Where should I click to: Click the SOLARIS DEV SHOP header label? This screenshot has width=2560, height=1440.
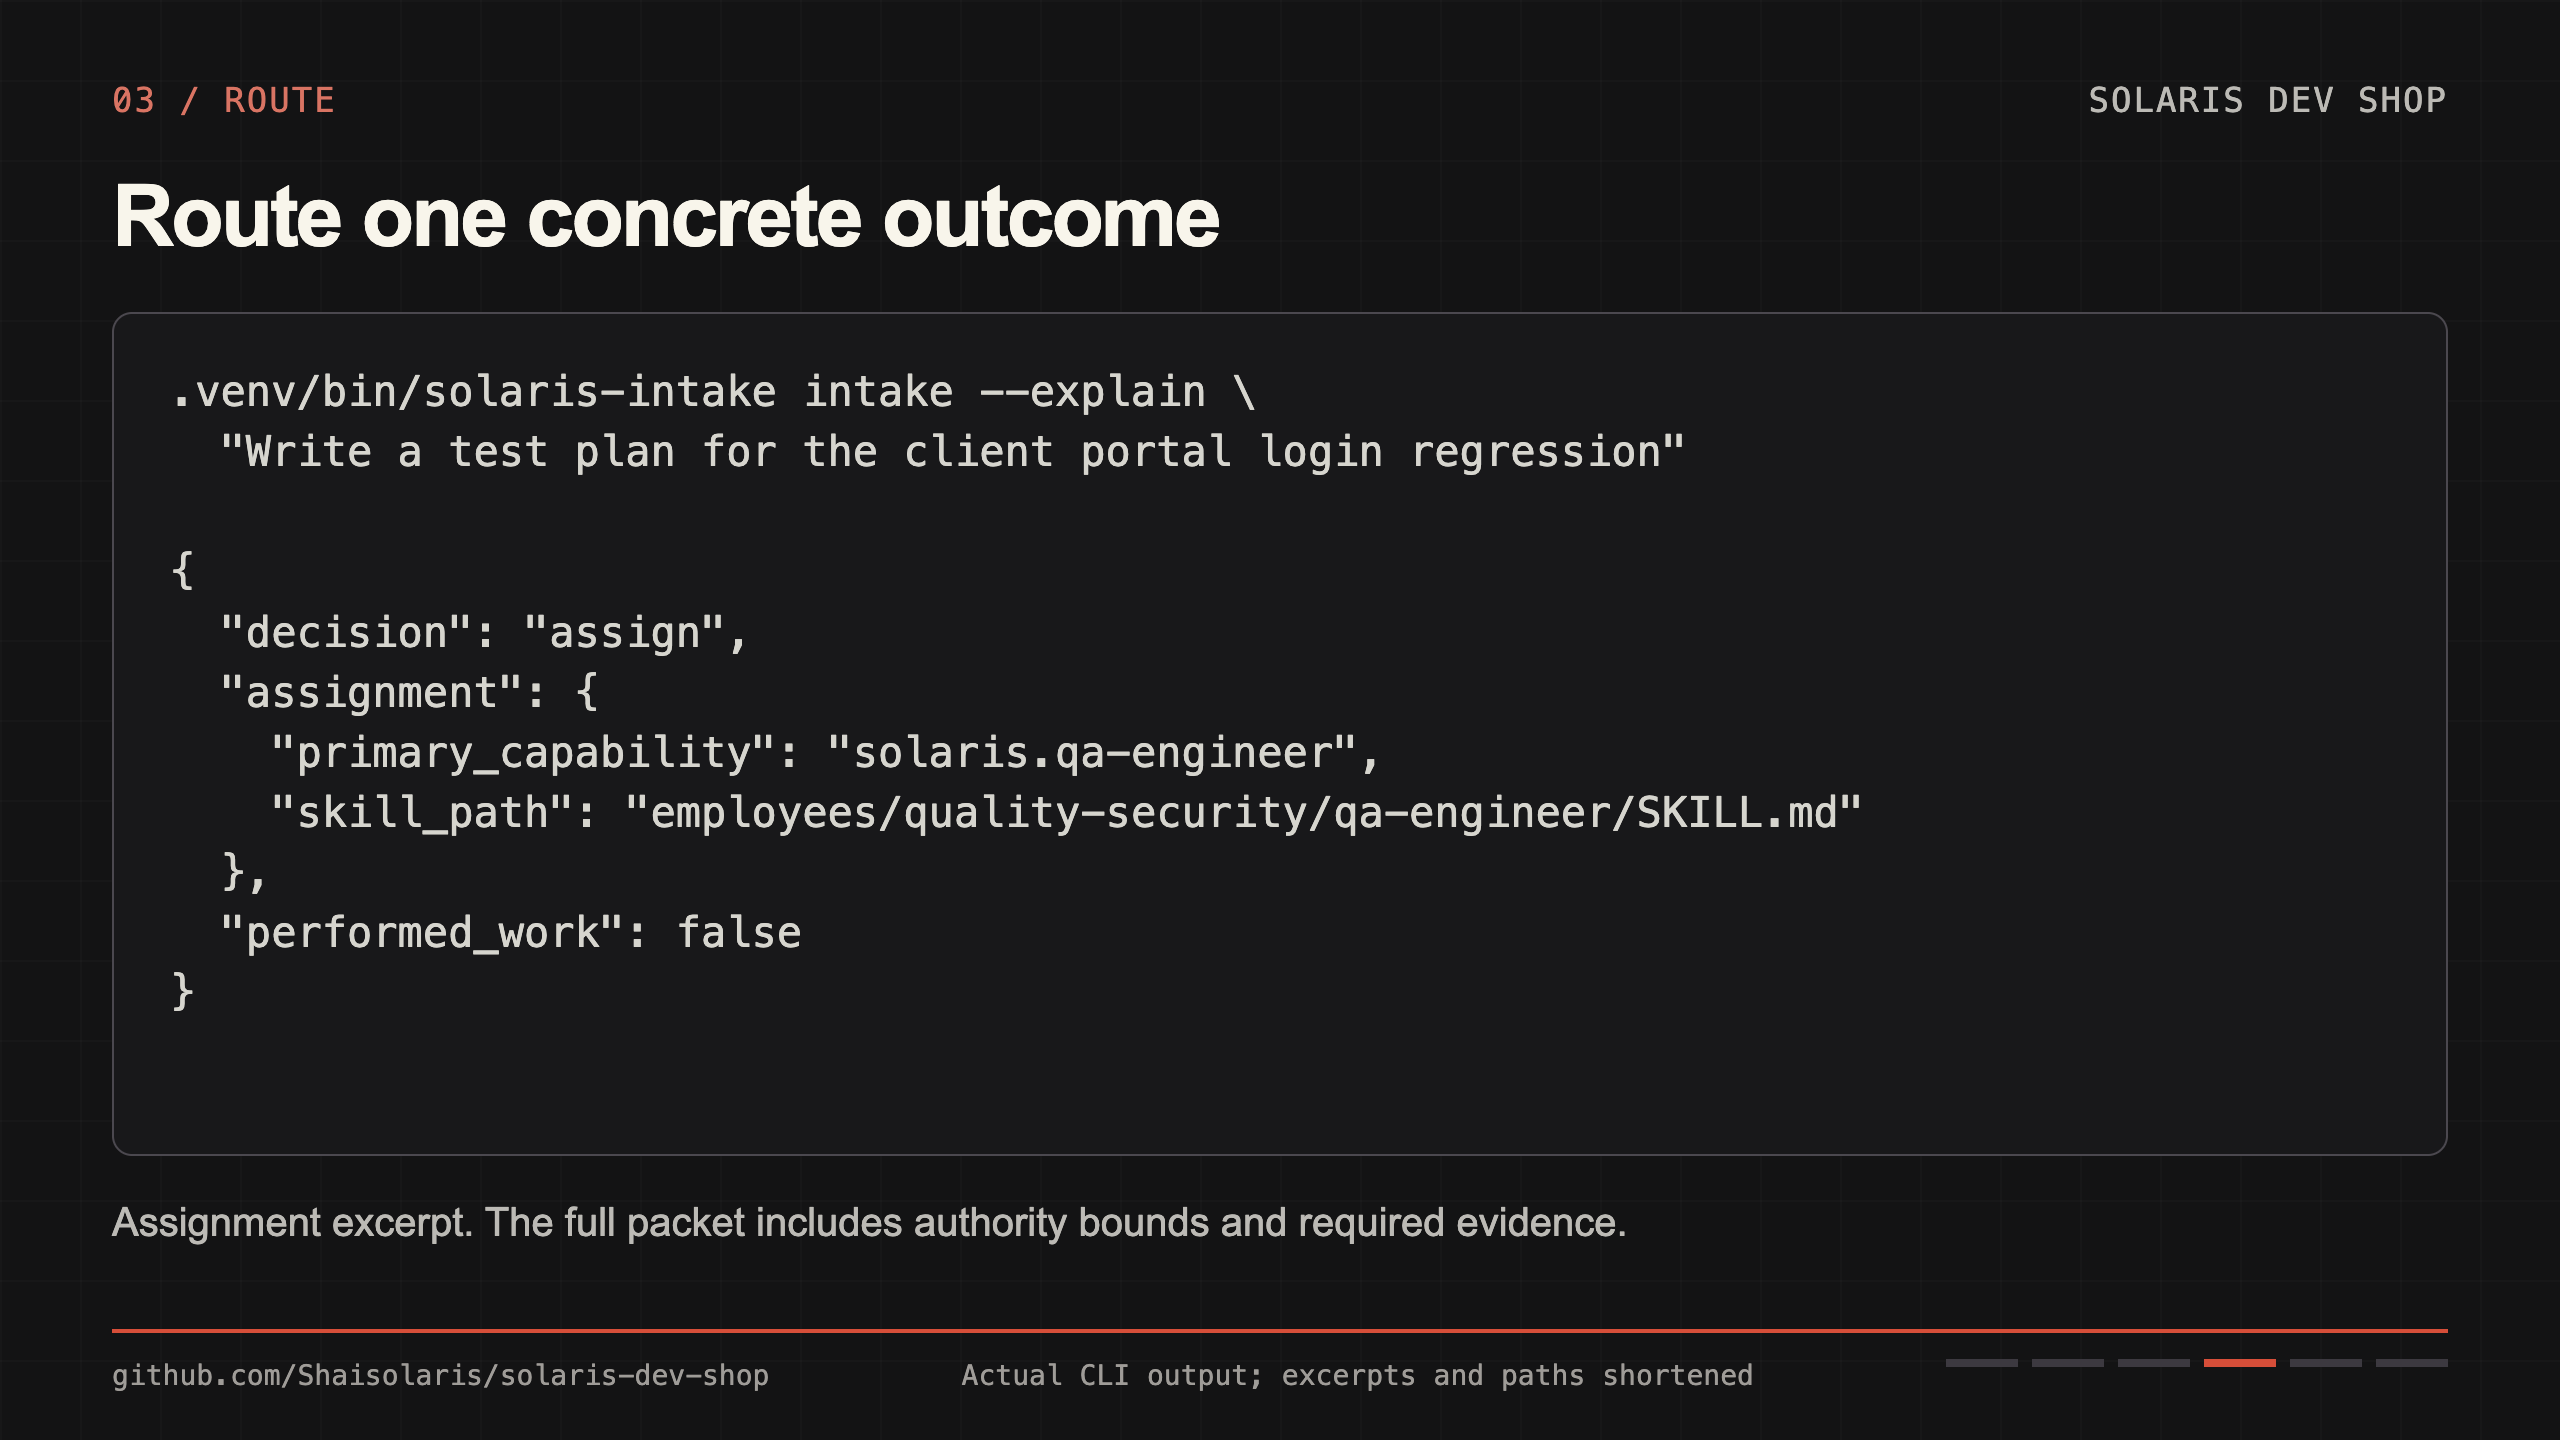tap(2267, 100)
